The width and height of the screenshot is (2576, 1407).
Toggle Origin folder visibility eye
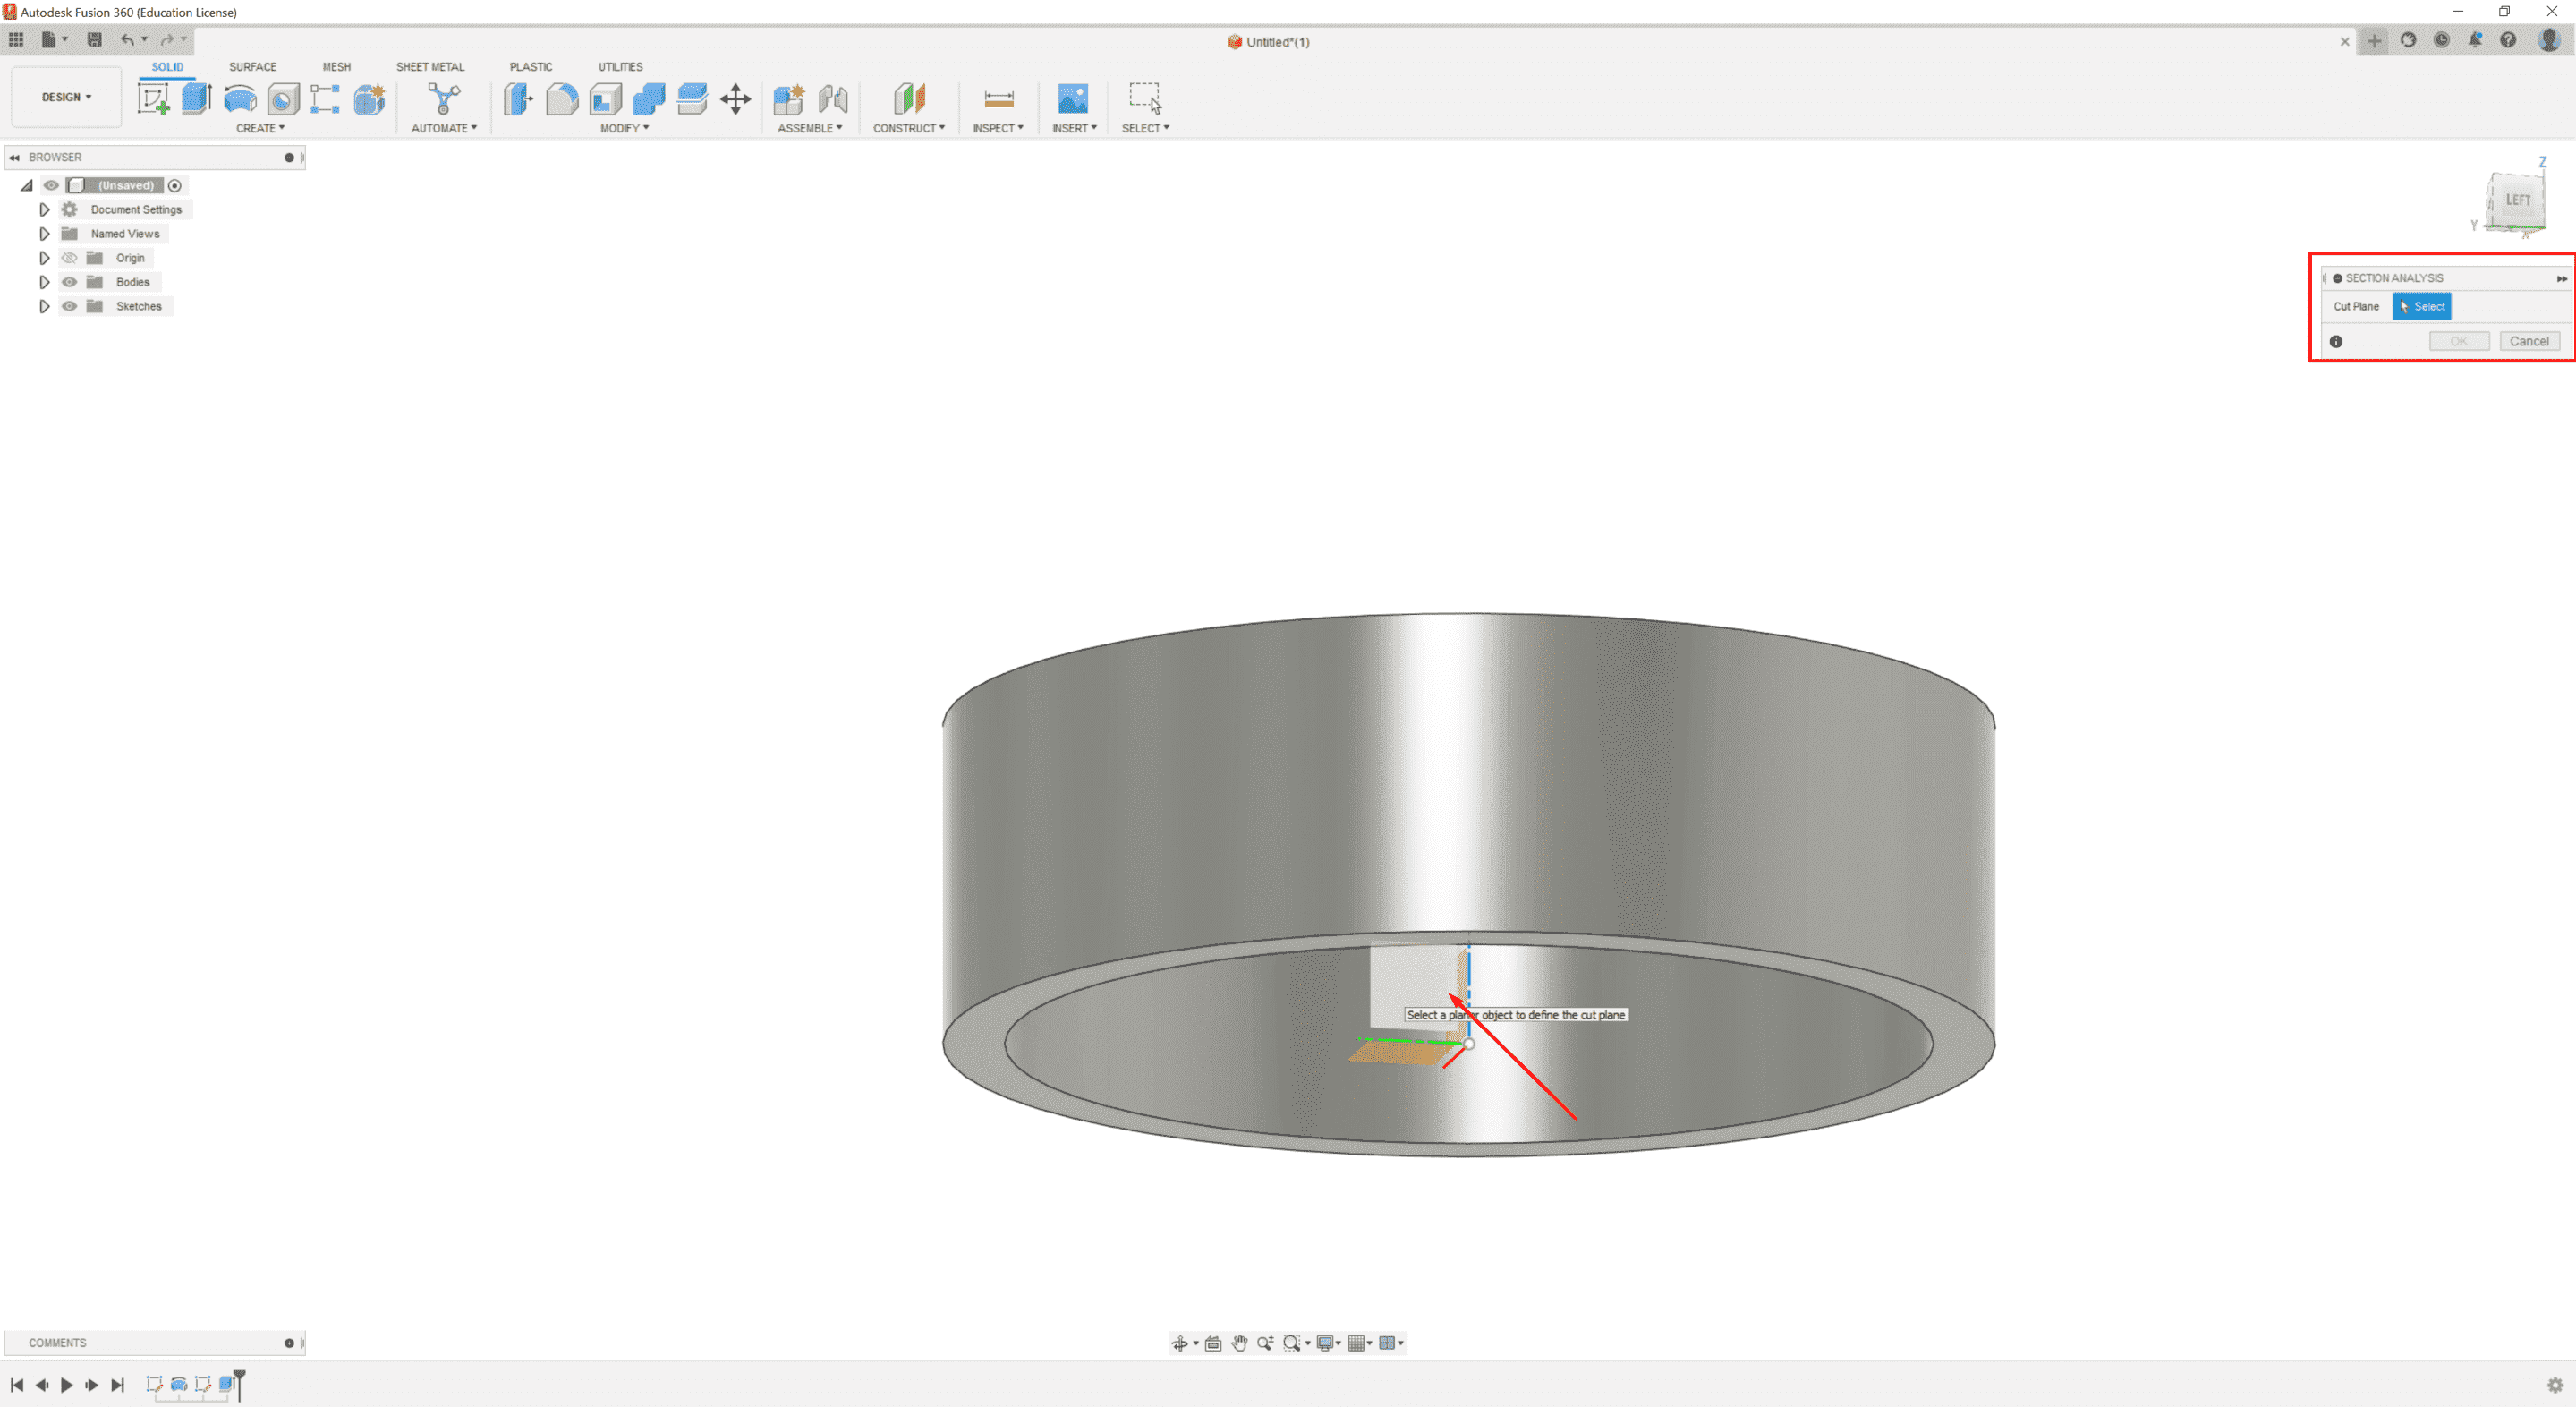point(69,258)
